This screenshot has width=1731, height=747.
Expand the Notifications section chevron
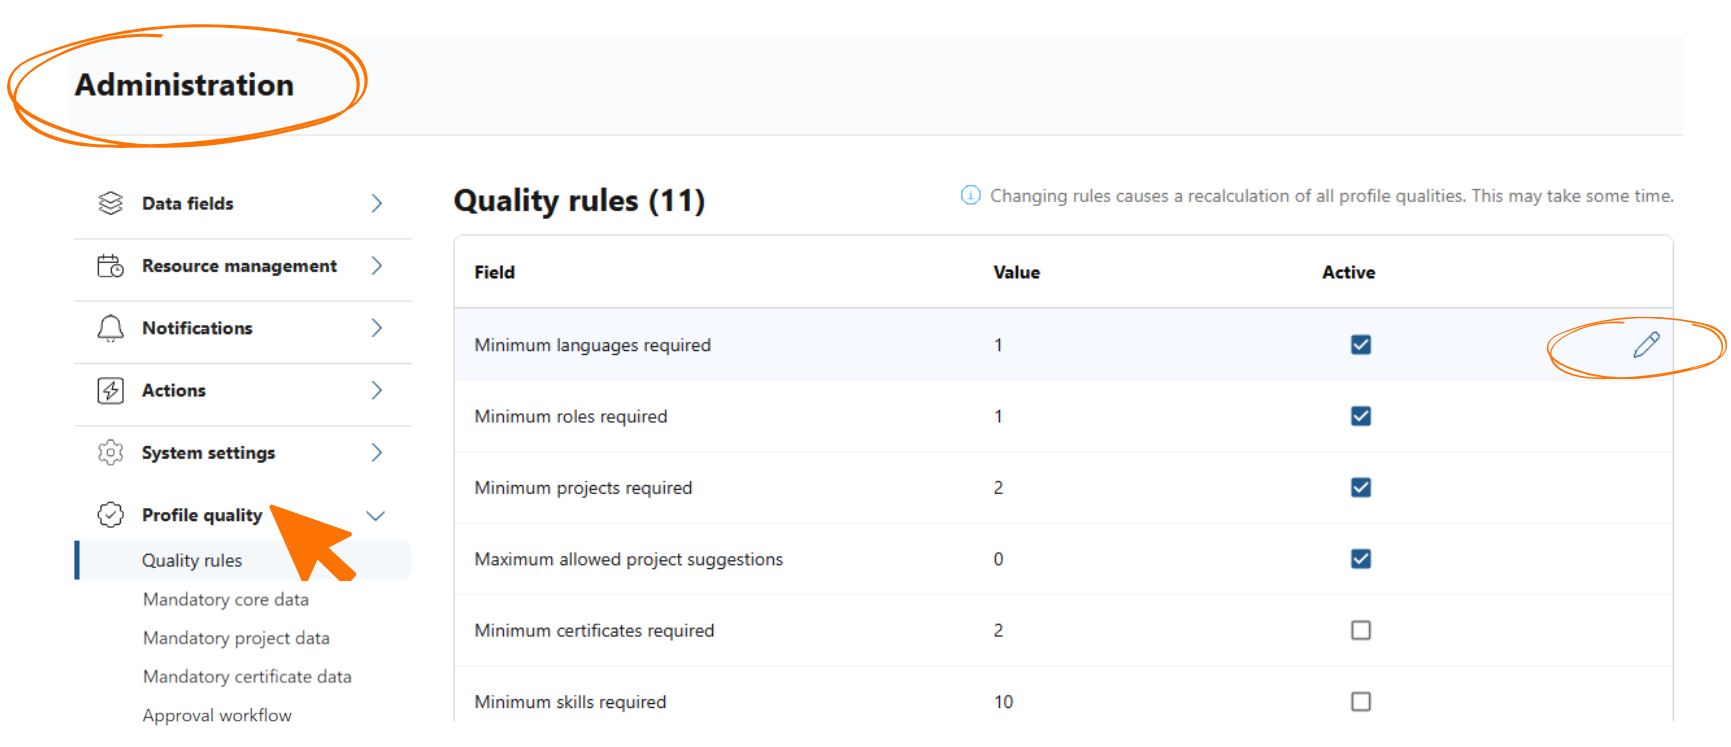[x=377, y=328]
